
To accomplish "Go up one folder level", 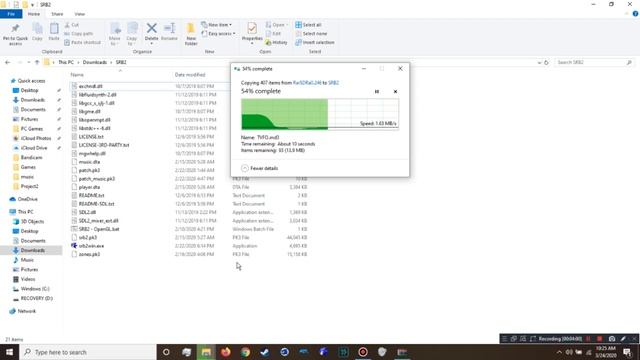I will [x=37, y=62].
